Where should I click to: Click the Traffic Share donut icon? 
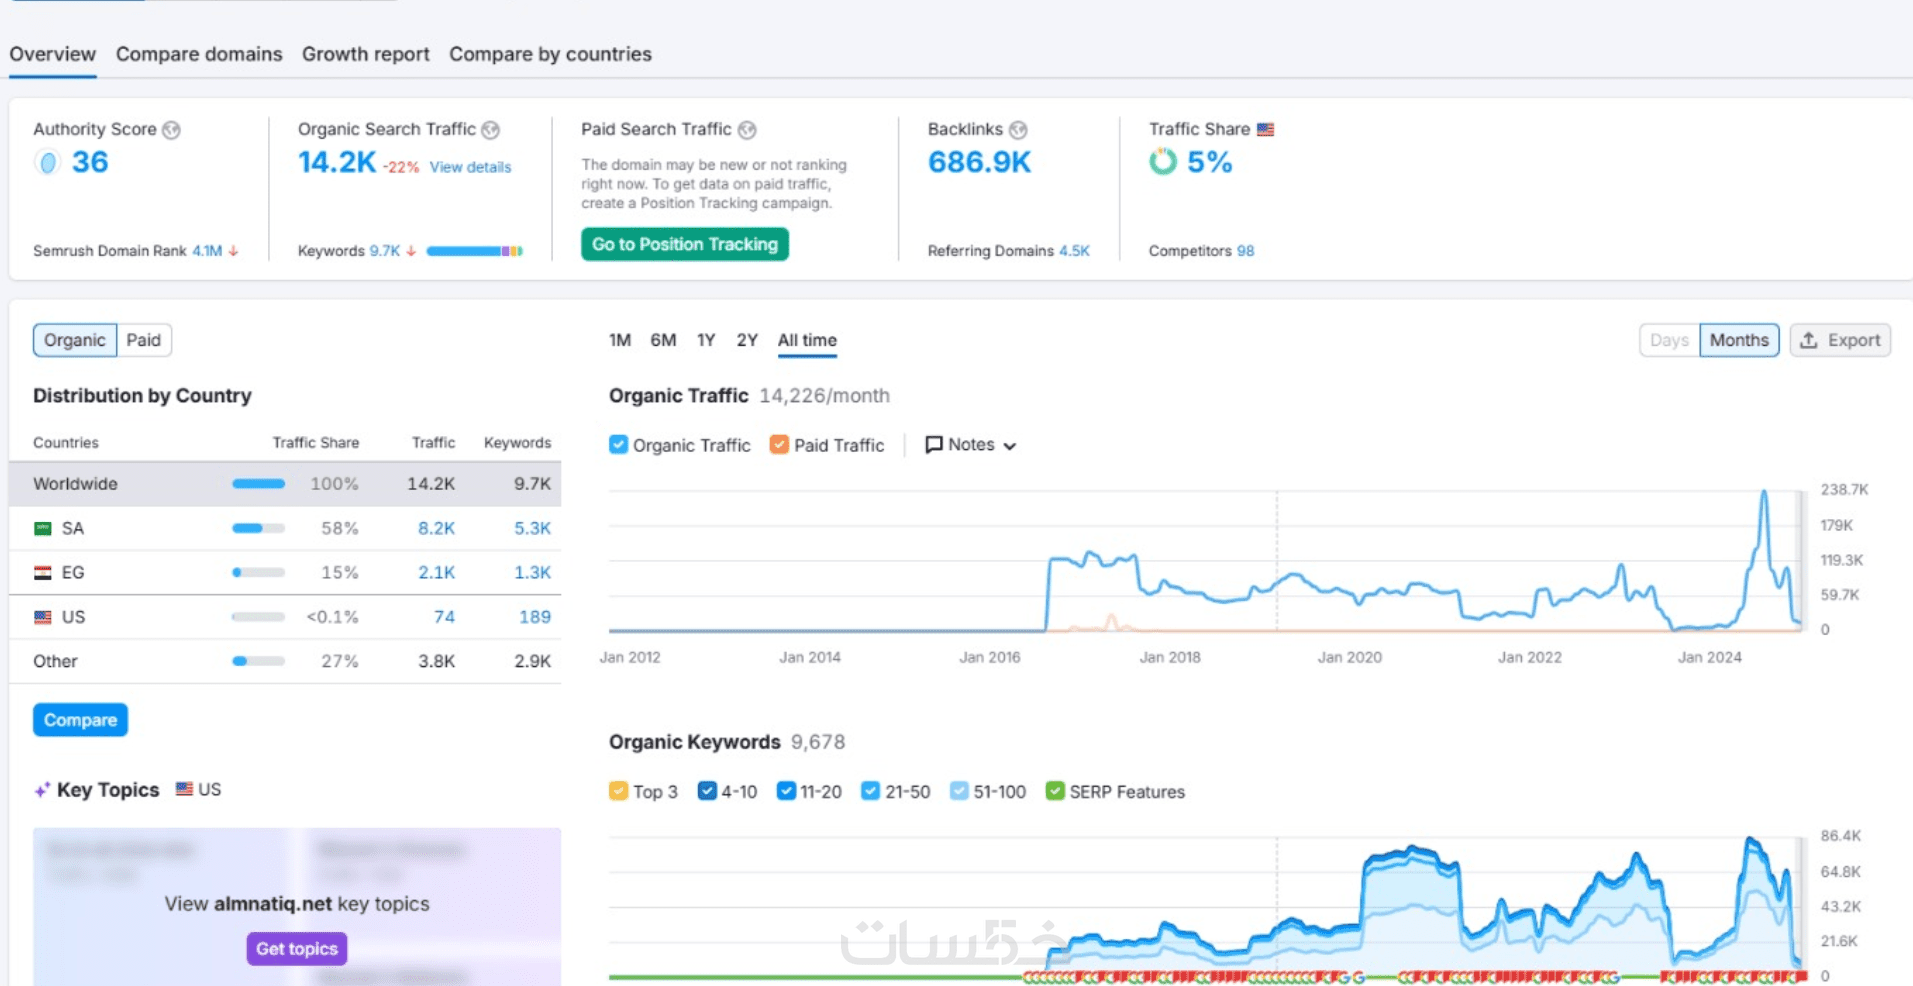(1163, 162)
